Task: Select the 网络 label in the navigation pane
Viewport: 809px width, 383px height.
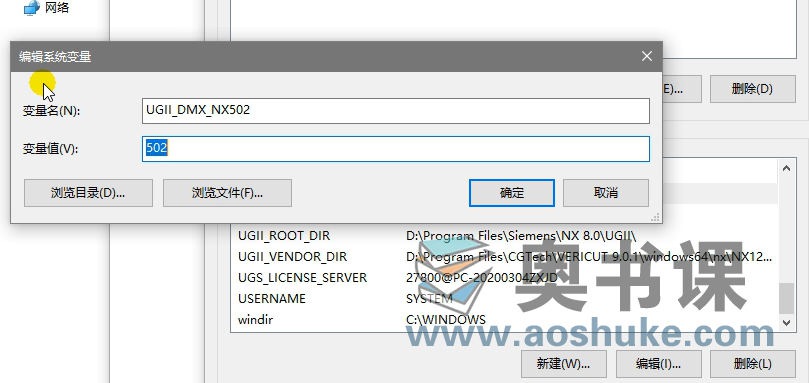Action: pos(57,8)
